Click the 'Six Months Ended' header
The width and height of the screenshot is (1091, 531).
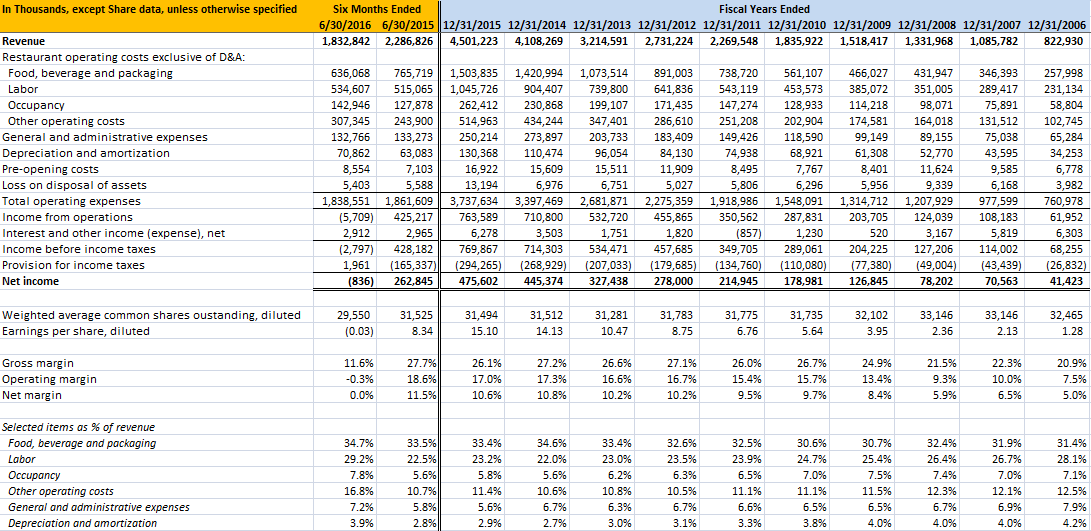click(x=376, y=9)
